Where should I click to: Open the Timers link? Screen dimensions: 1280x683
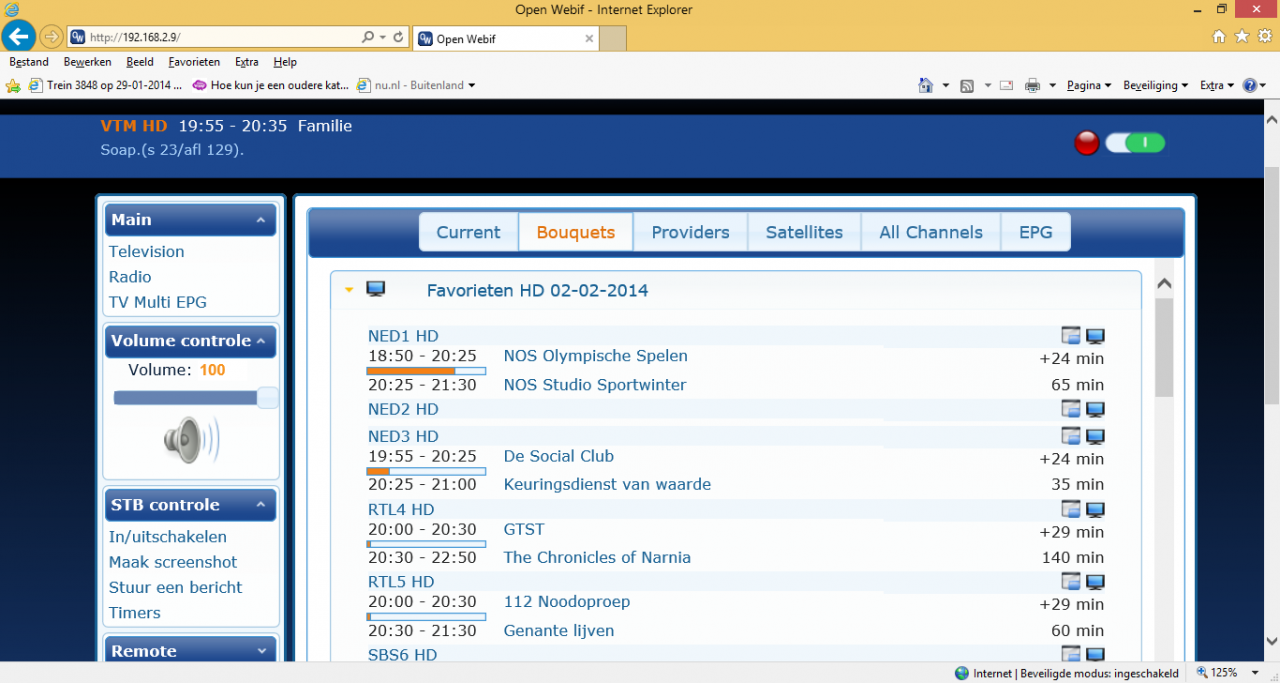pos(135,612)
